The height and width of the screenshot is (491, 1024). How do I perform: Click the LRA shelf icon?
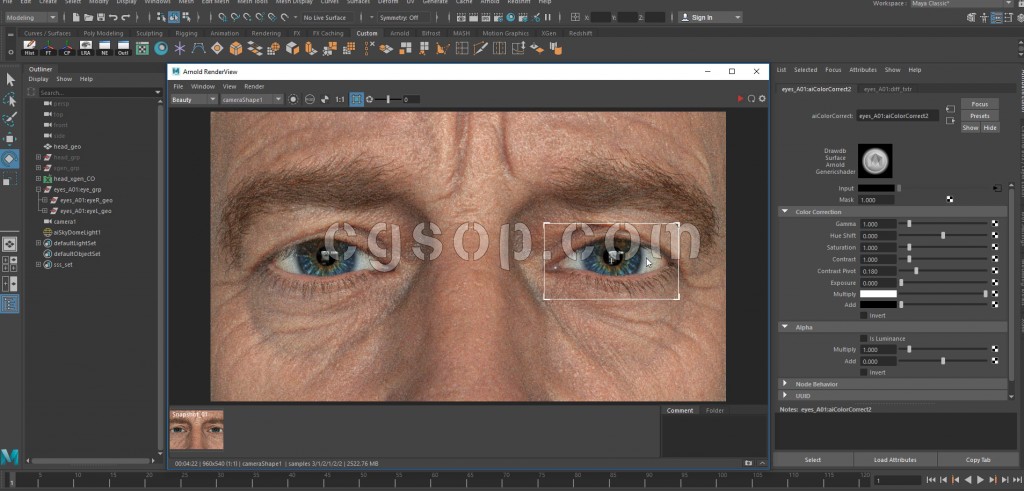(x=86, y=48)
